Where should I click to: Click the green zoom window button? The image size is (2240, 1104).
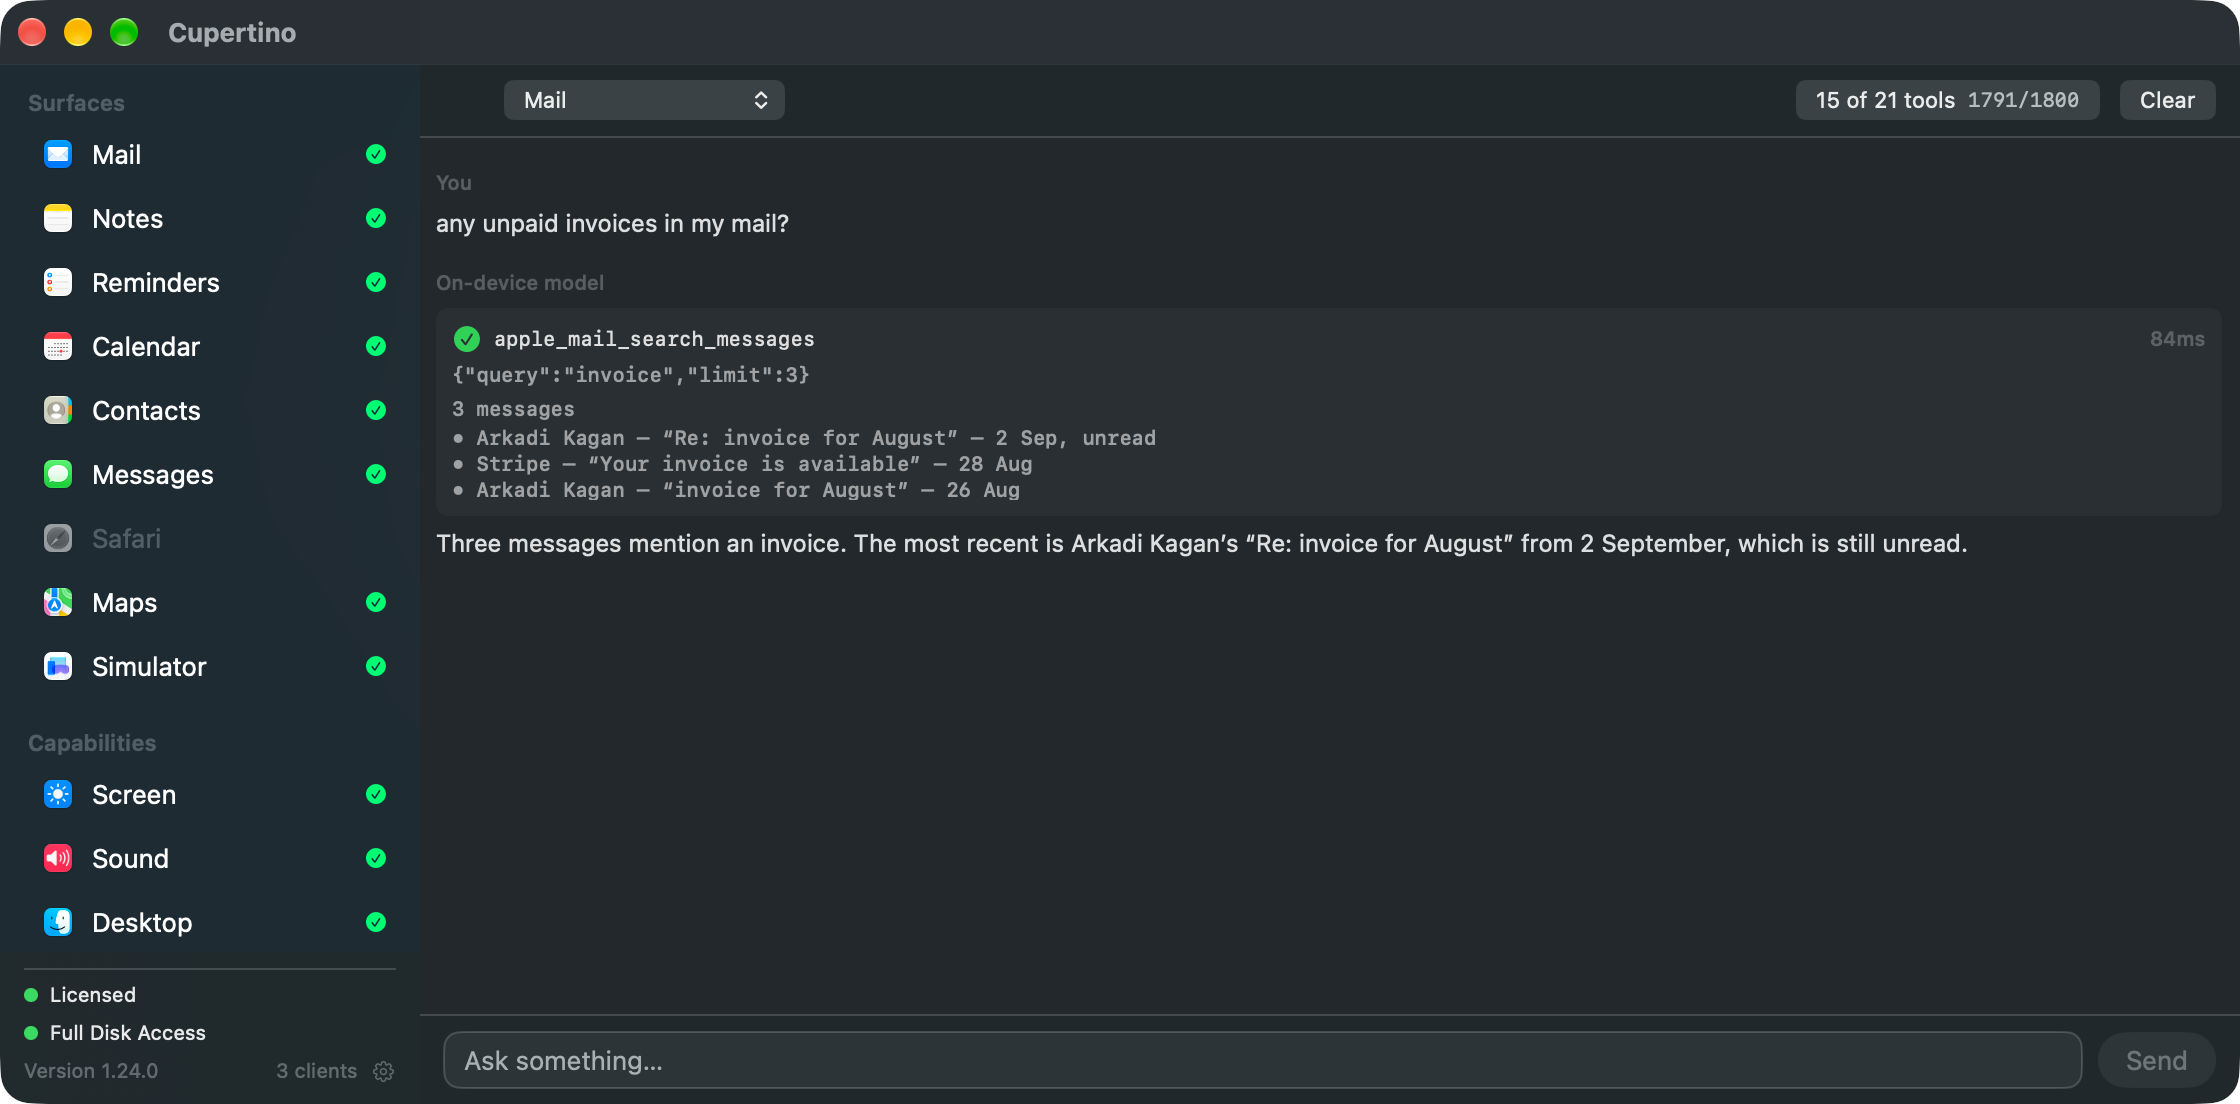pyautogui.click(x=124, y=32)
